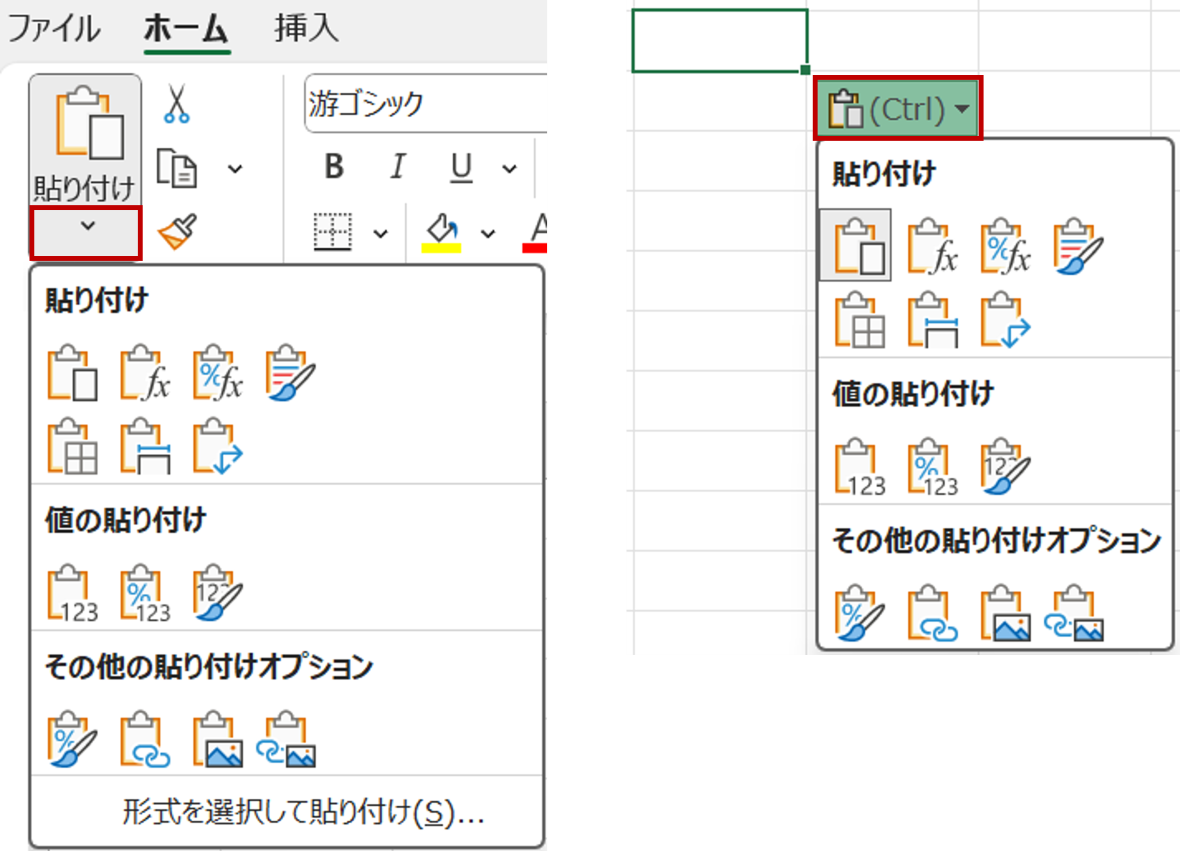Apply the red font color button
The width and height of the screenshot is (1180, 851).
coord(535,232)
